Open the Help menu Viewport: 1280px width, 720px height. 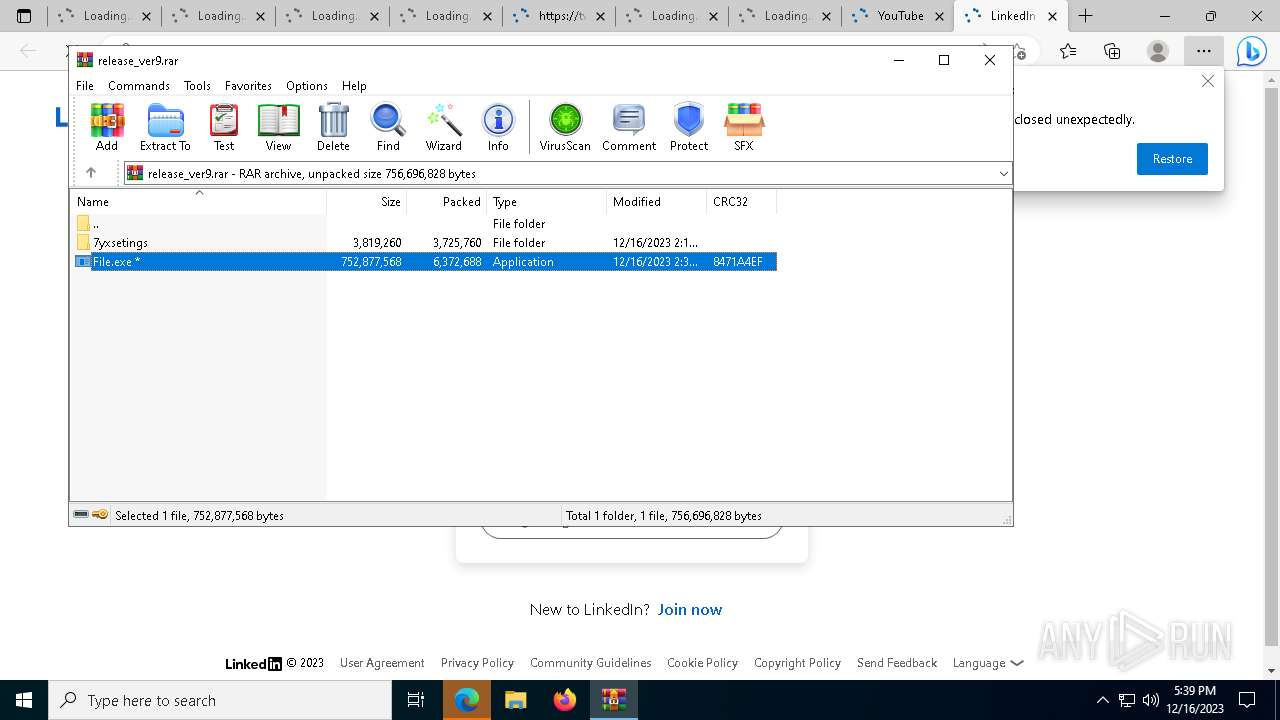[354, 86]
